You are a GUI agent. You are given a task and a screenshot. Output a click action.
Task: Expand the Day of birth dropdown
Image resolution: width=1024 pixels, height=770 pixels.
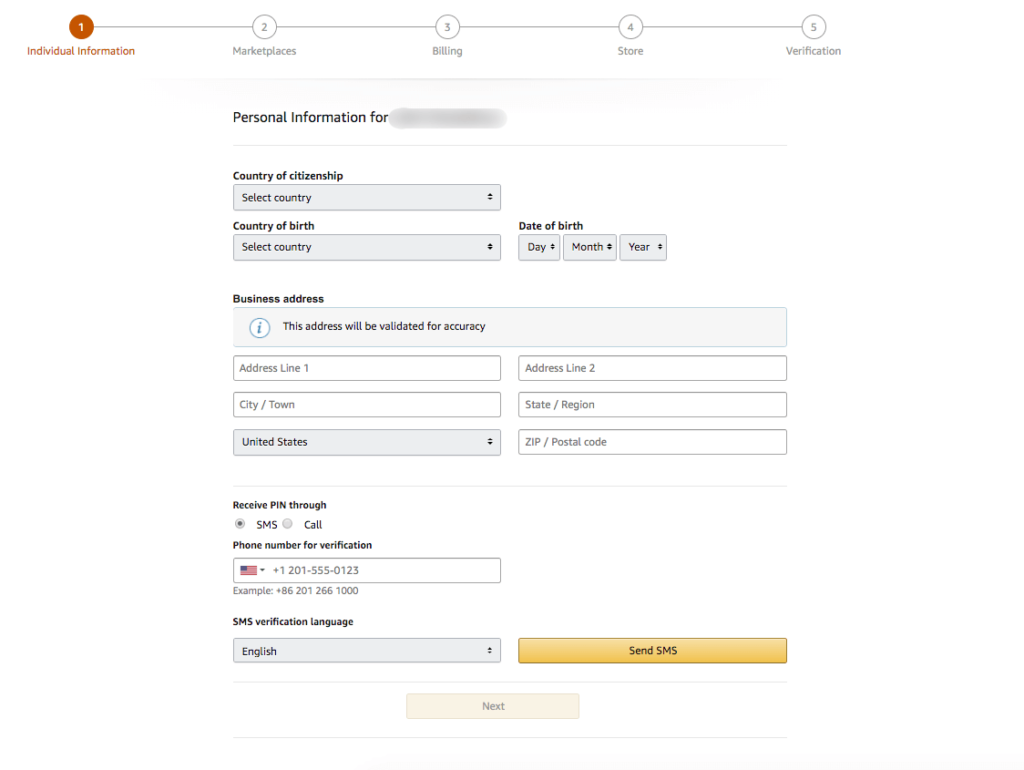539,247
